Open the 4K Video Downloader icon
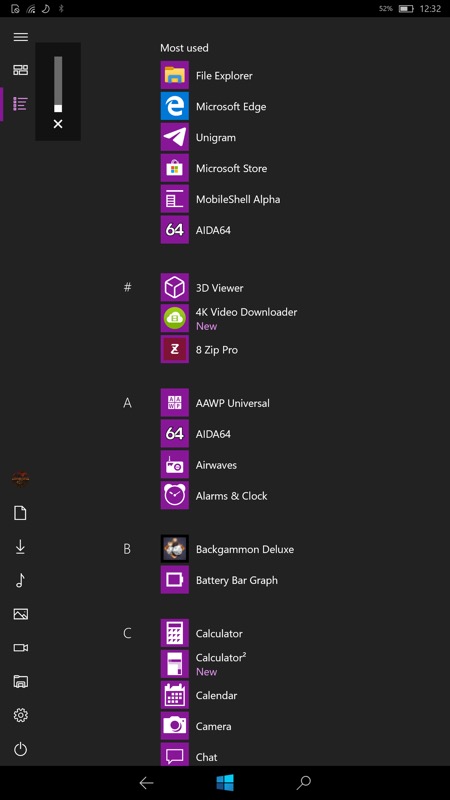The image size is (450, 800). pos(174,318)
